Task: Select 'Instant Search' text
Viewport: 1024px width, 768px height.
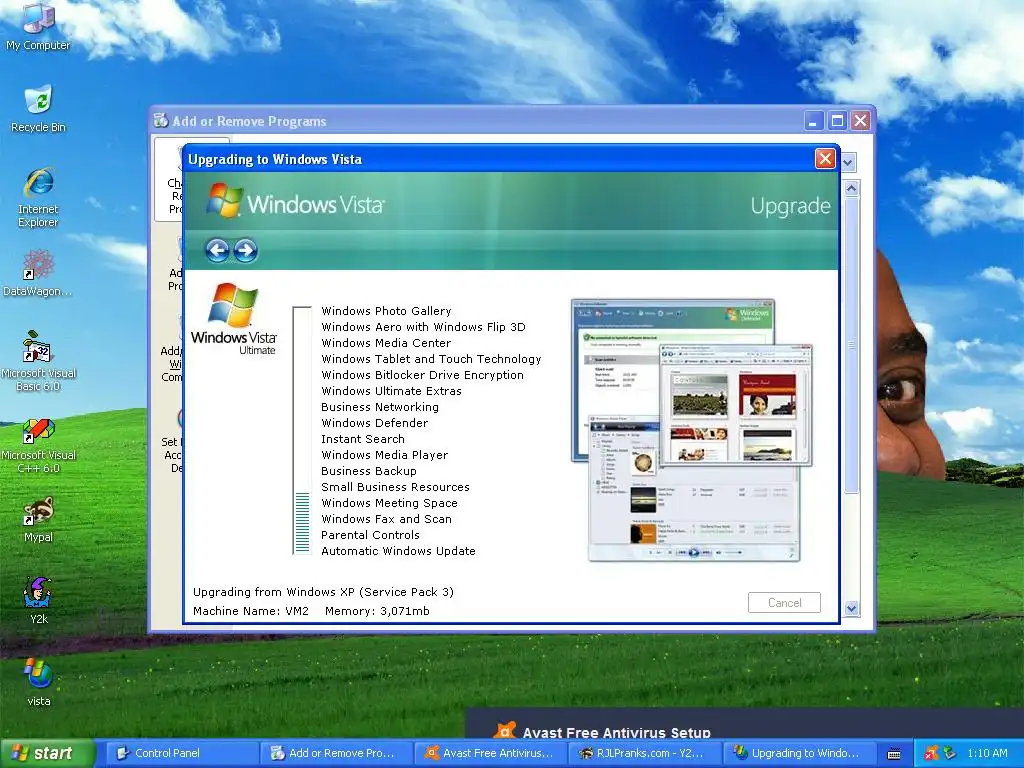Action: point(363,439)
